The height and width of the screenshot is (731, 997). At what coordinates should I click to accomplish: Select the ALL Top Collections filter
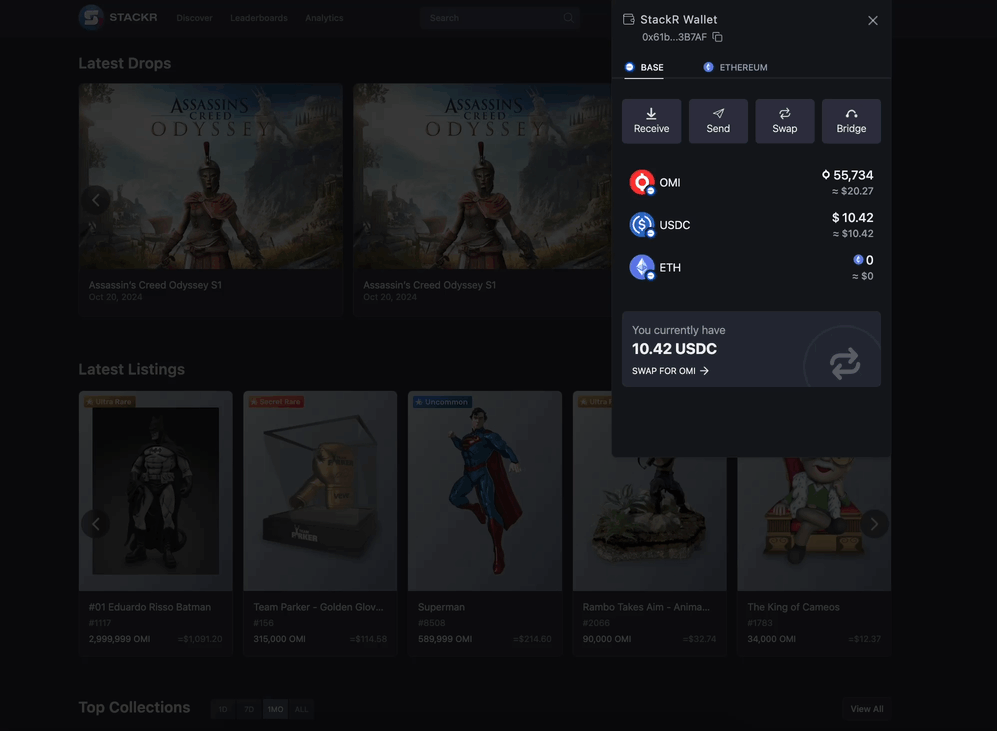(x=301, y=709)
